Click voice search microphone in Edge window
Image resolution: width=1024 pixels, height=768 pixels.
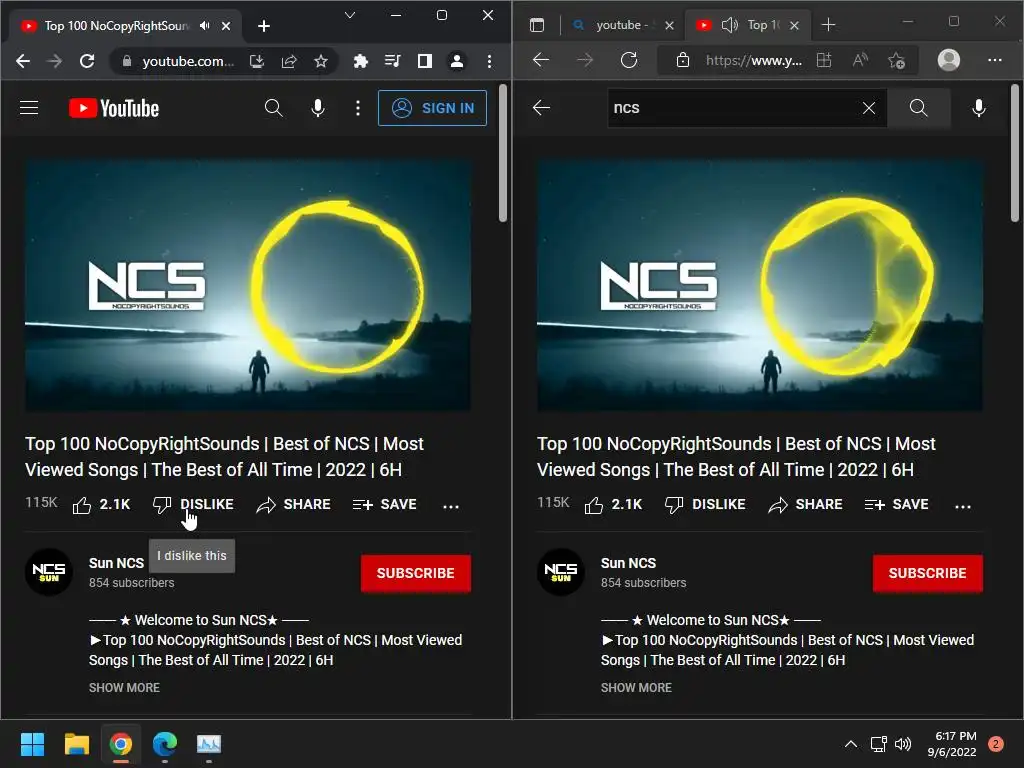tap(978, 108)
